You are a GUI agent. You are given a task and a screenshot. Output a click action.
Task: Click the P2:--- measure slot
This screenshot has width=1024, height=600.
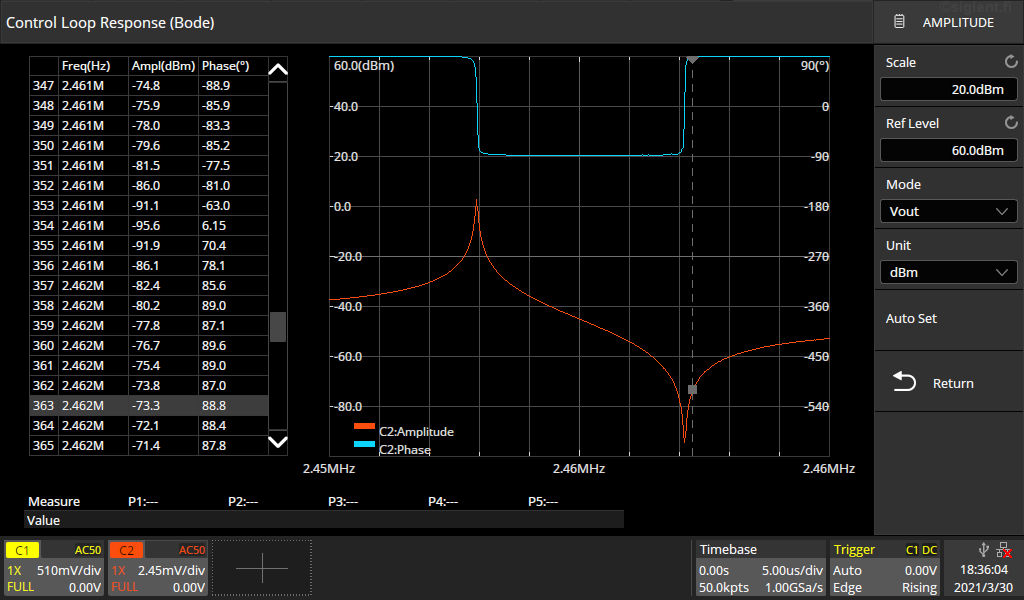[243, 501]
